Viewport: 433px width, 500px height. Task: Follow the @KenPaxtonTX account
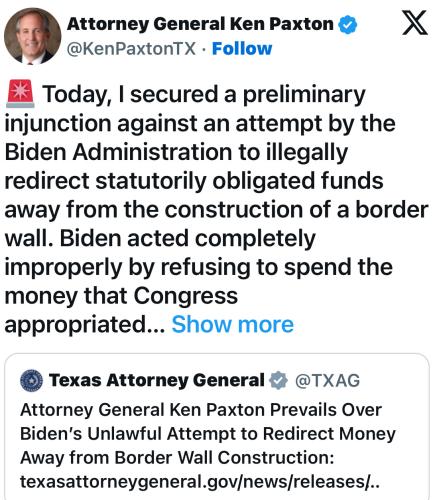click(242, 49)
